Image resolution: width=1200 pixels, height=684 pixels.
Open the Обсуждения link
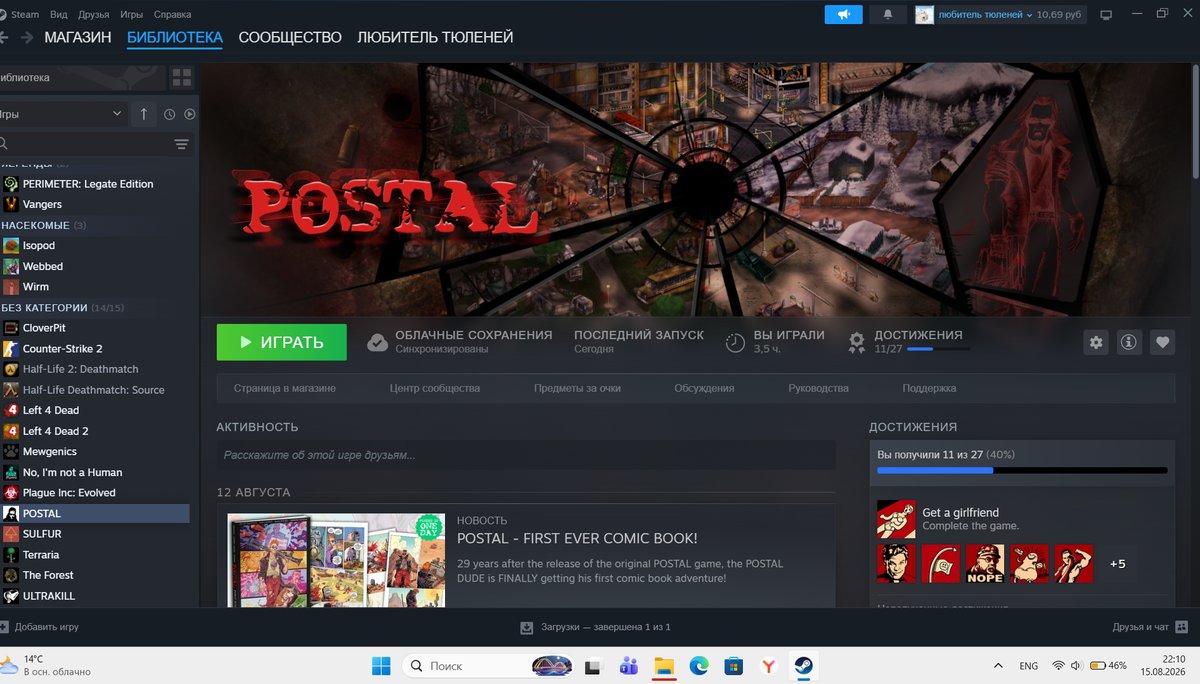click(704, 388)
